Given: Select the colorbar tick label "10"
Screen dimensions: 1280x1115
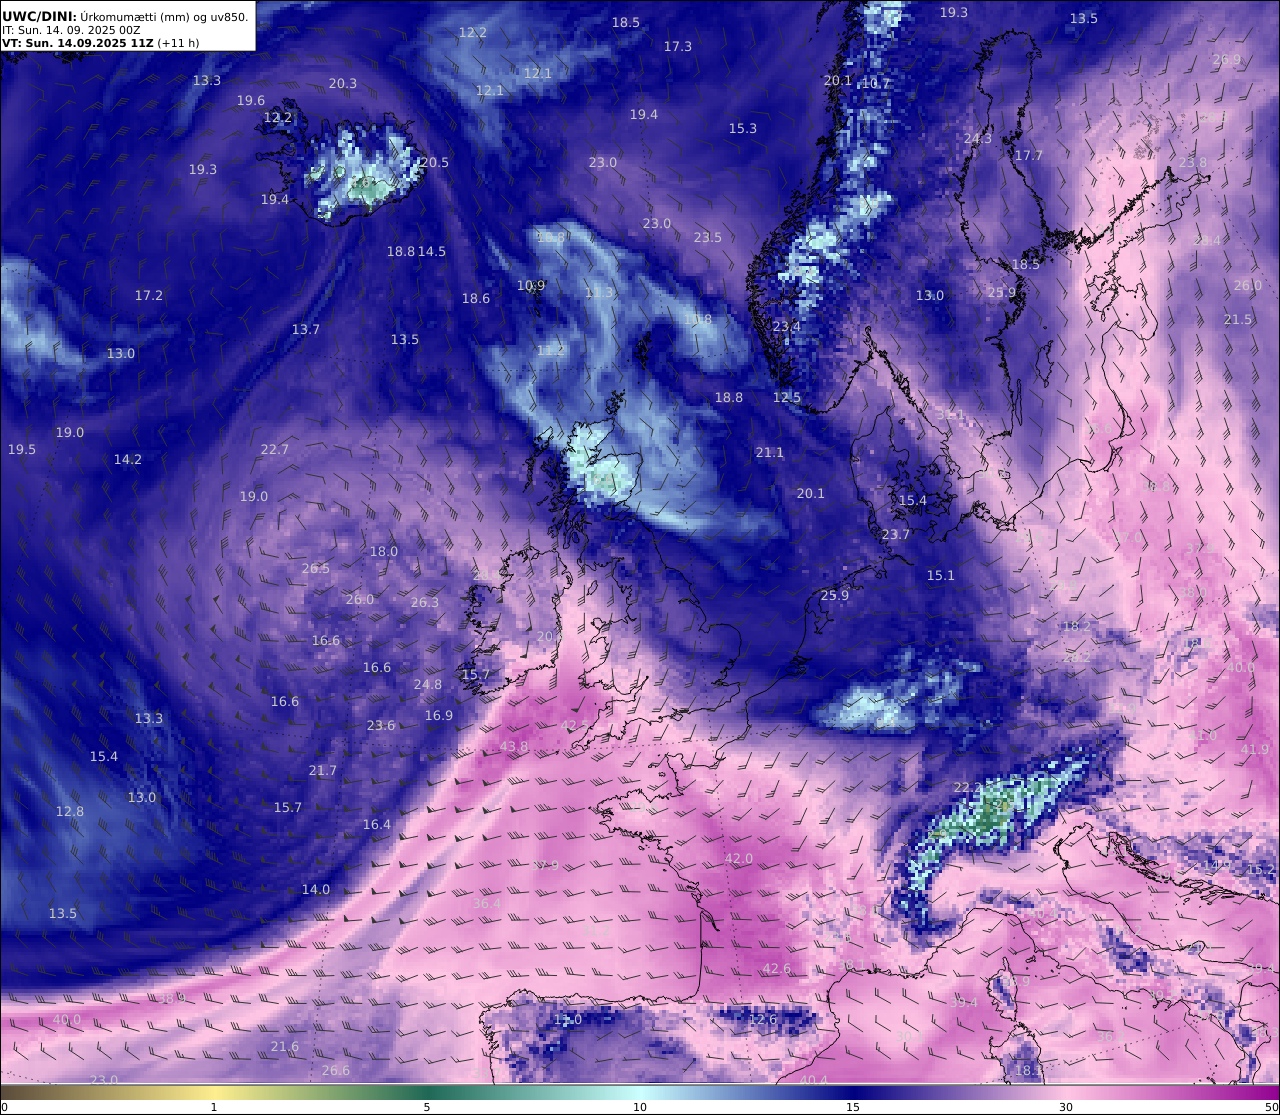Looking at the screenshot, I should pyautogui.click(x=640, y=1107).
